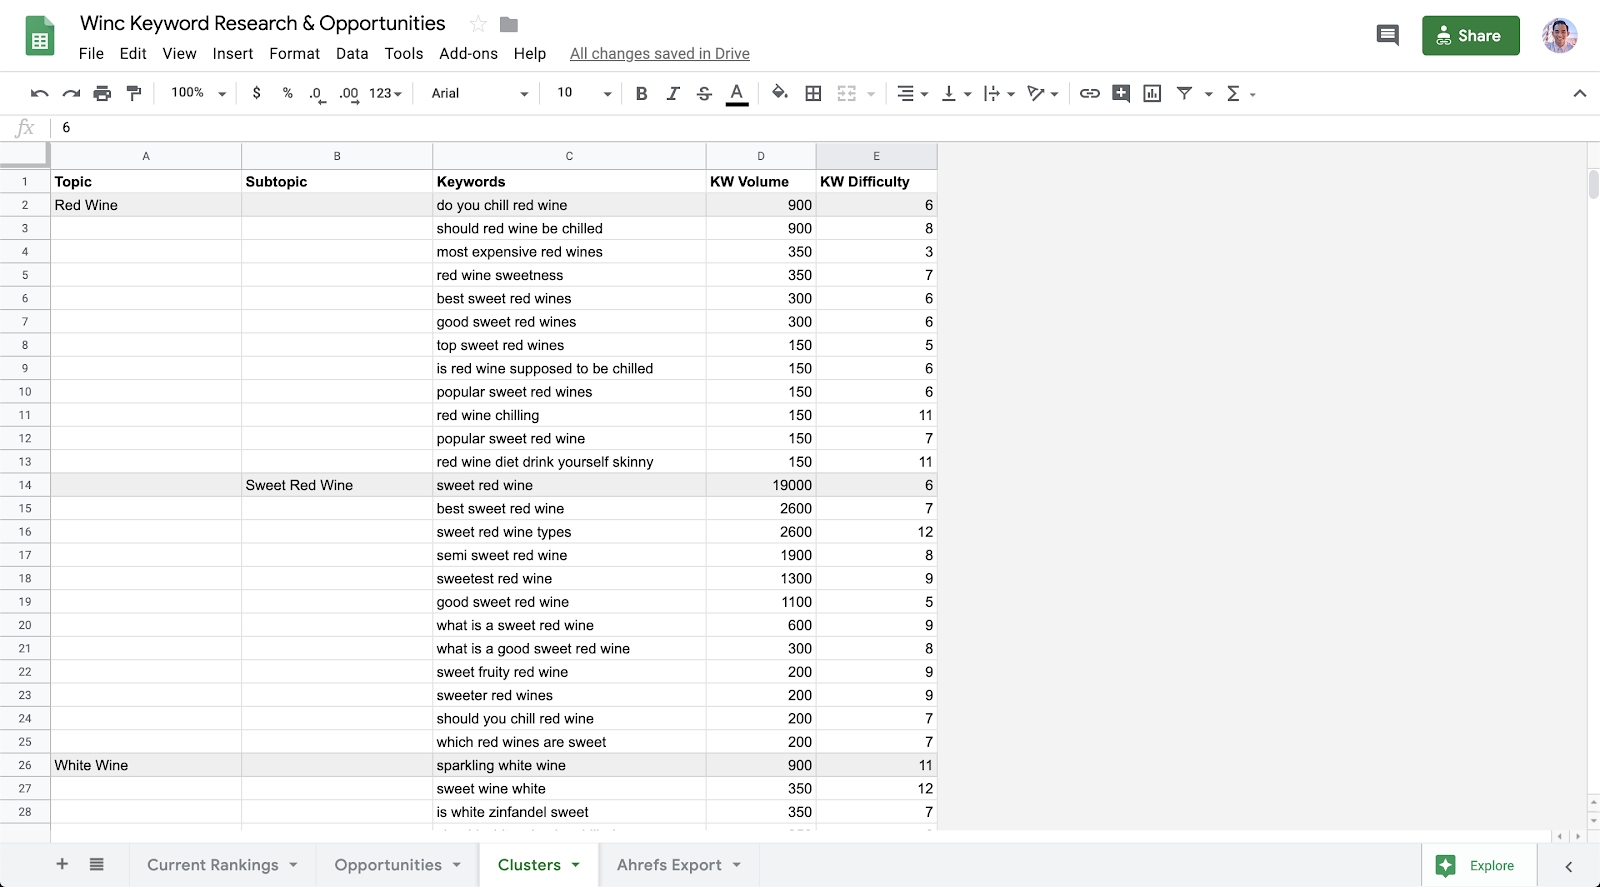Screen dimensions: 1600x887
Task: Click the green Share button
Action: 1470,36
